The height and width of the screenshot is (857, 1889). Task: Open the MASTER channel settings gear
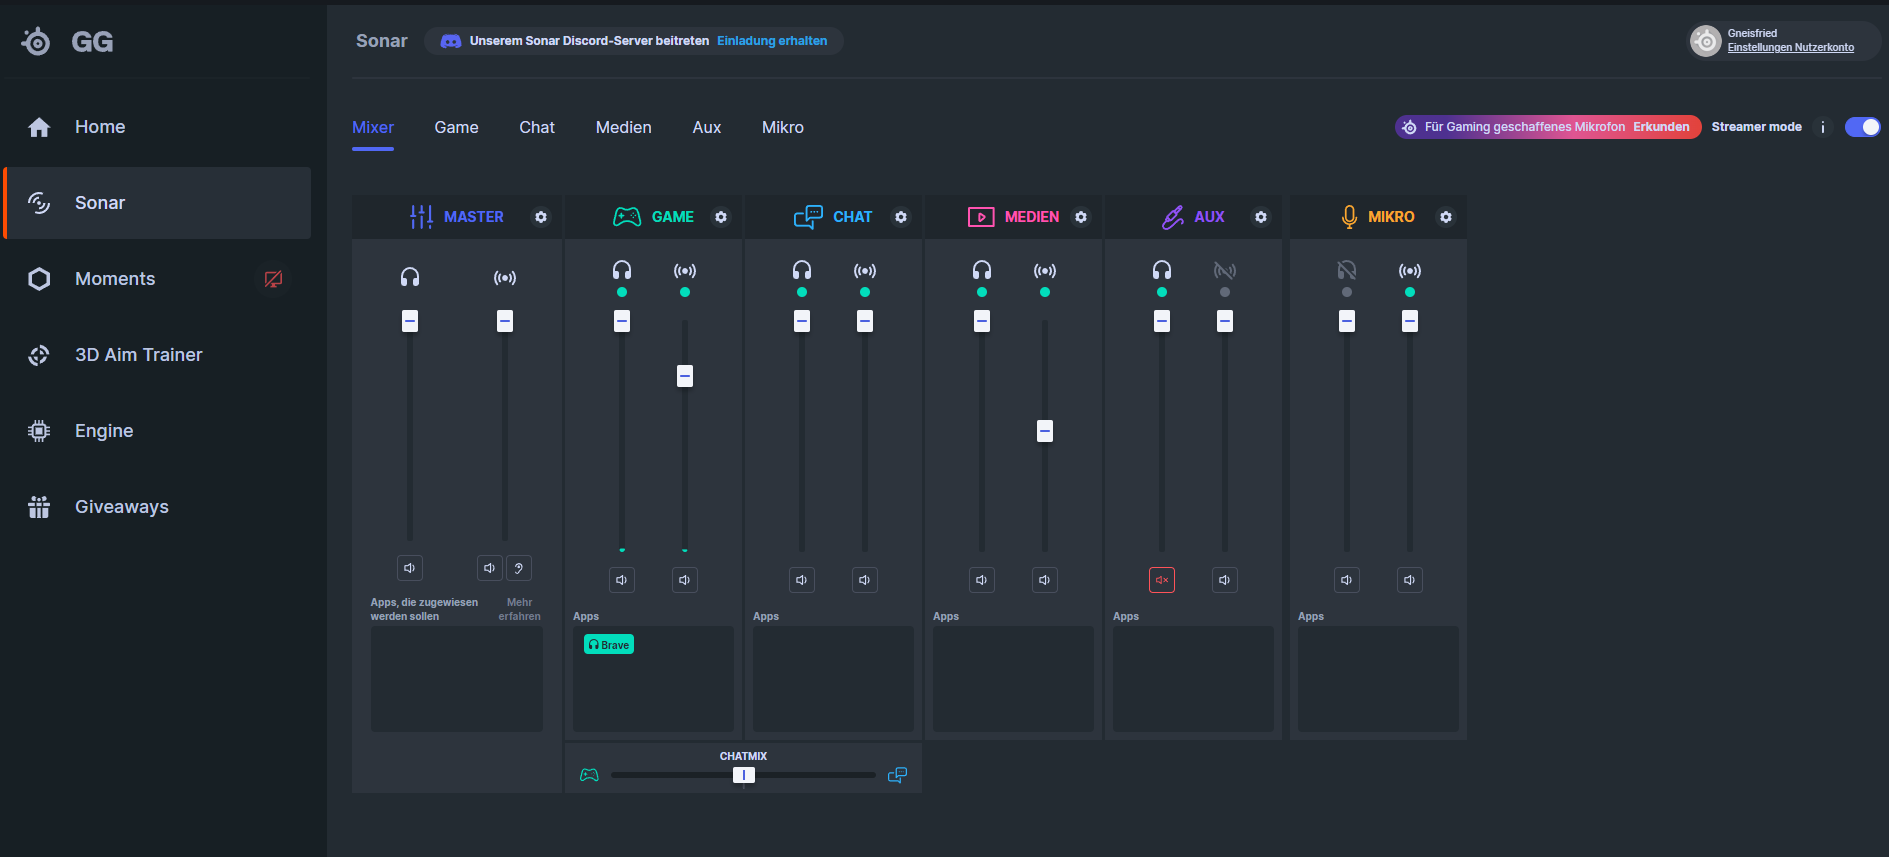click(x=541, y=217)
